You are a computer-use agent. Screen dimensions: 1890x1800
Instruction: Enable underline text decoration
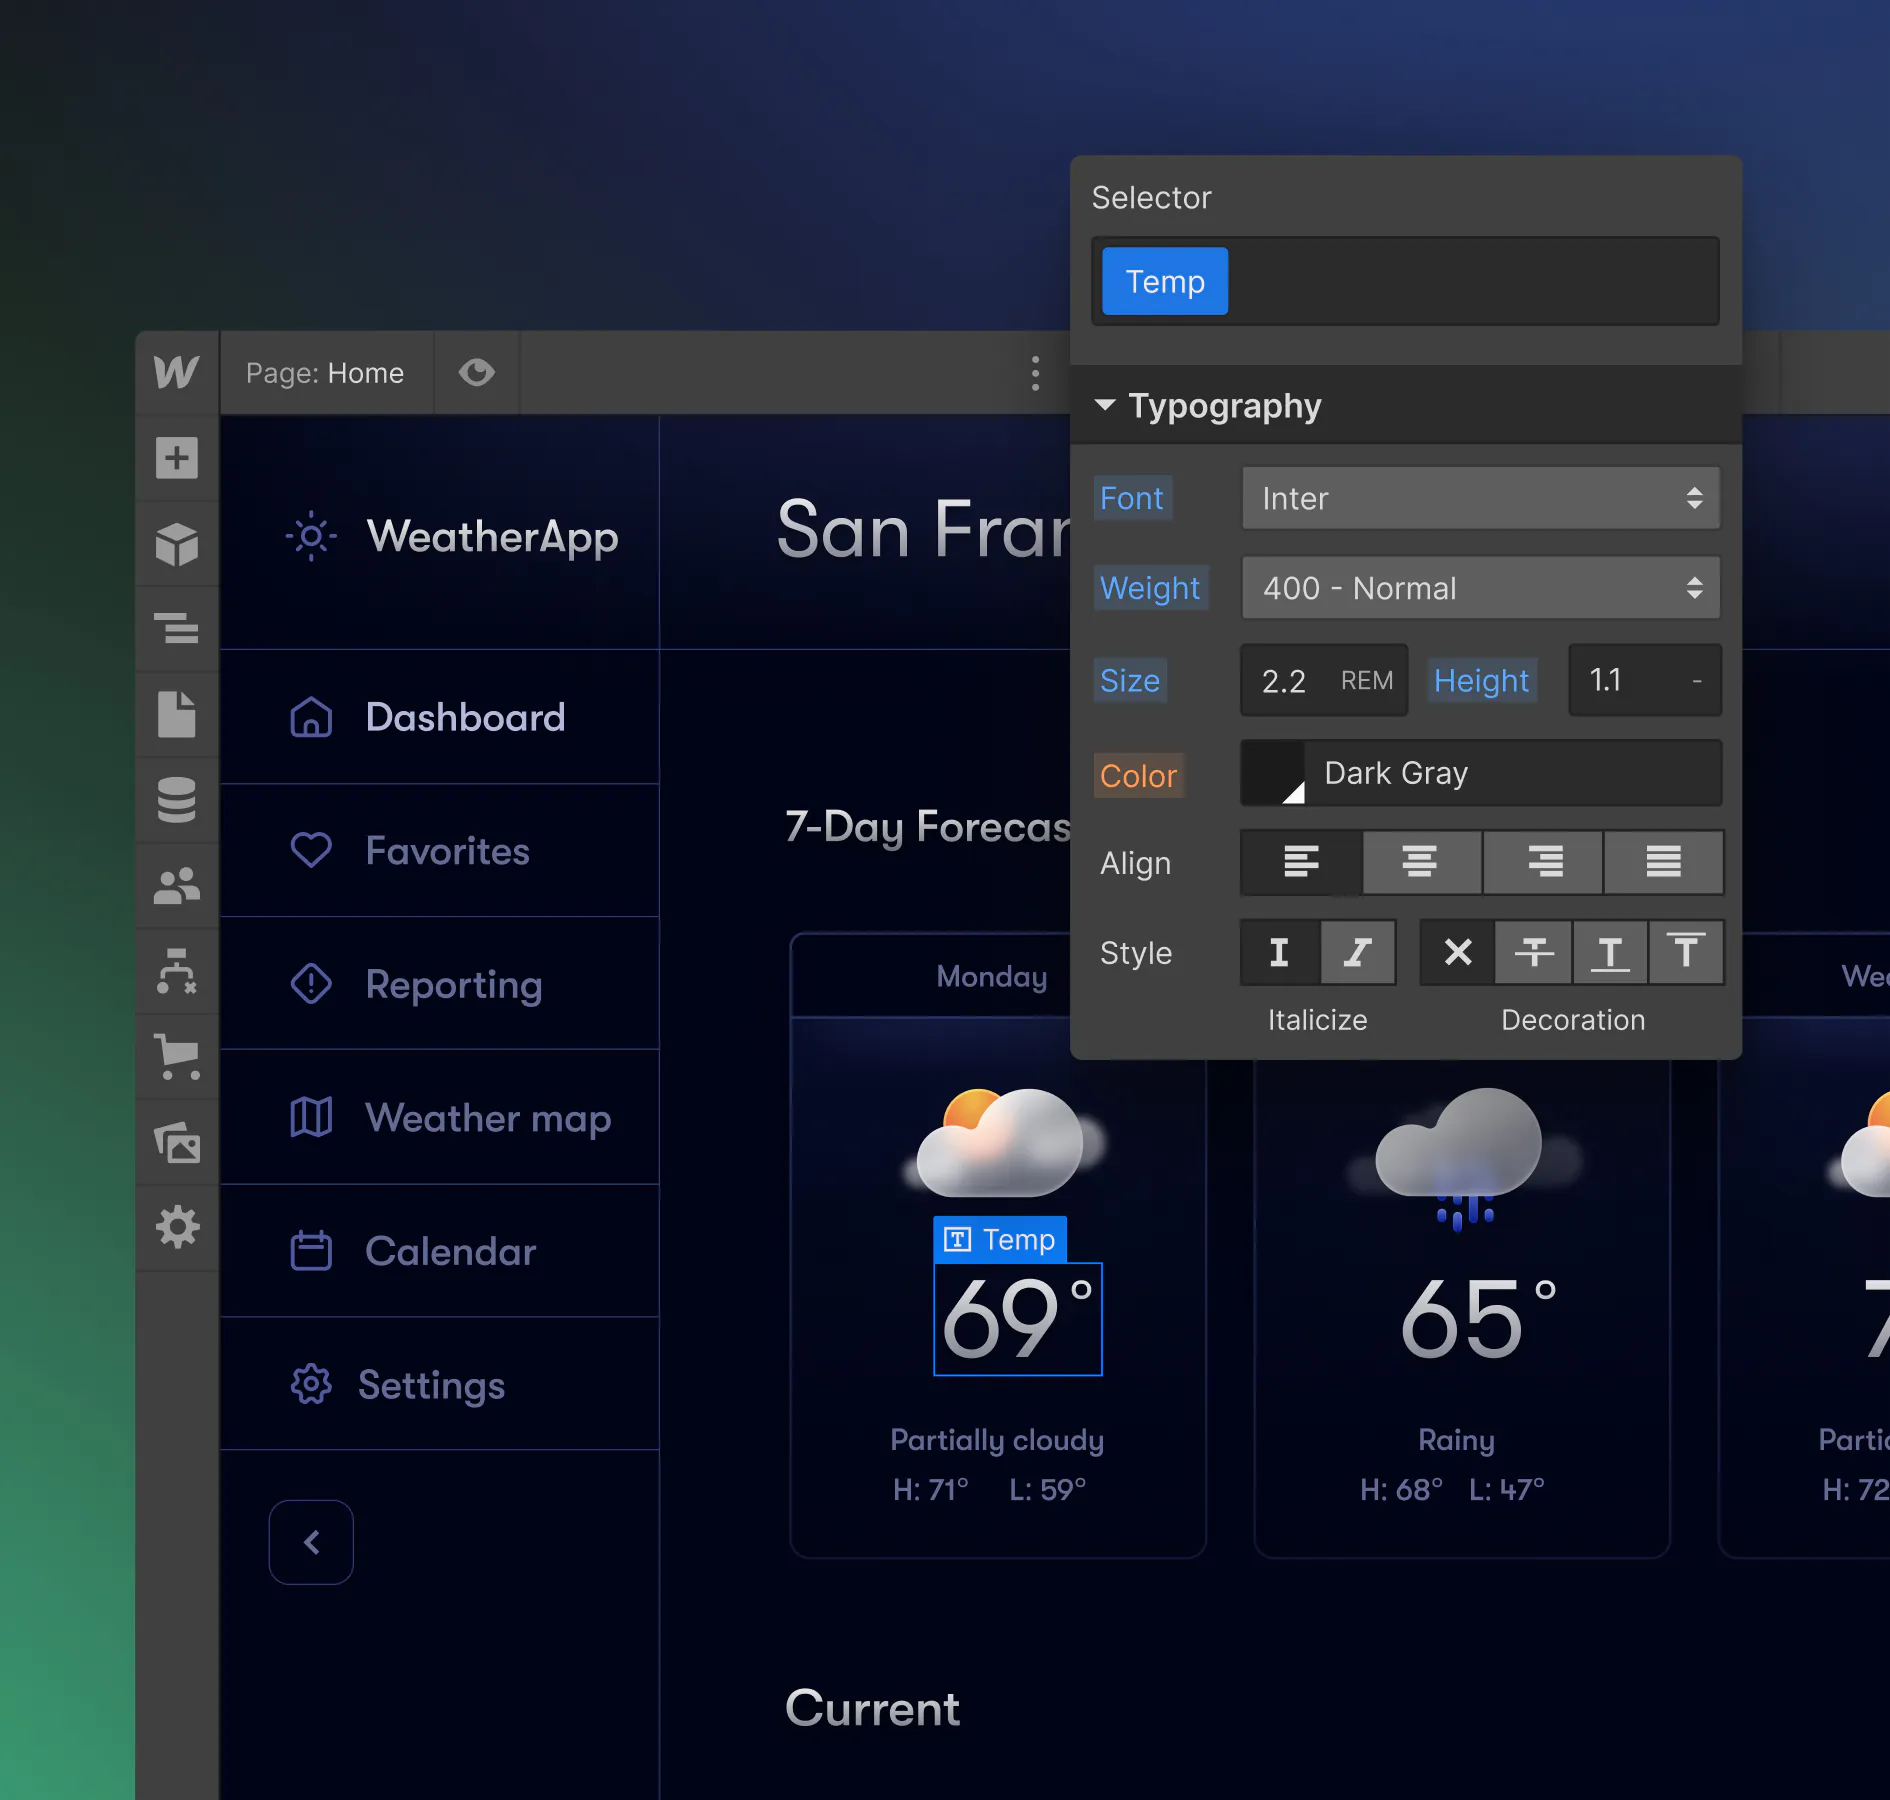tap(1610, 952)
